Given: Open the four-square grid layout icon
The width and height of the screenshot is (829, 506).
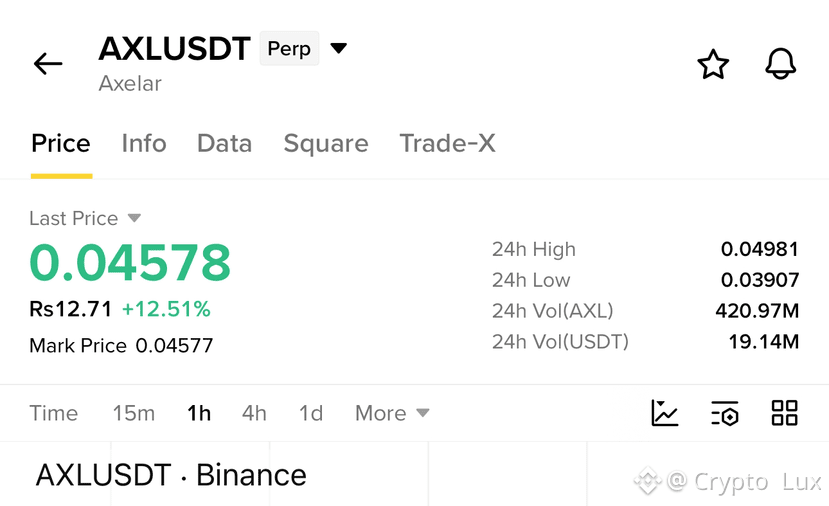Looking at the screenshot, I should [x=784, y=413].
